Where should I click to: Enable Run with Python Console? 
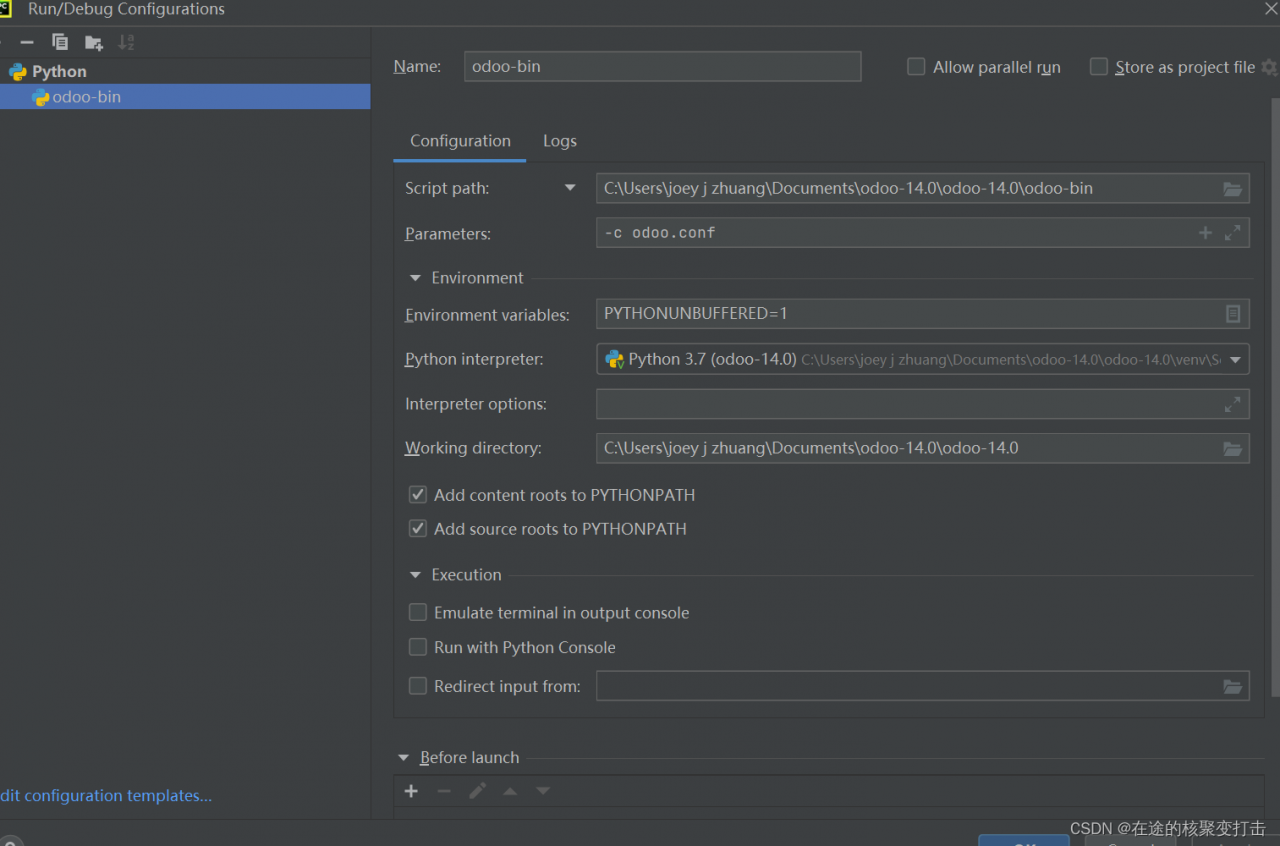418,648
